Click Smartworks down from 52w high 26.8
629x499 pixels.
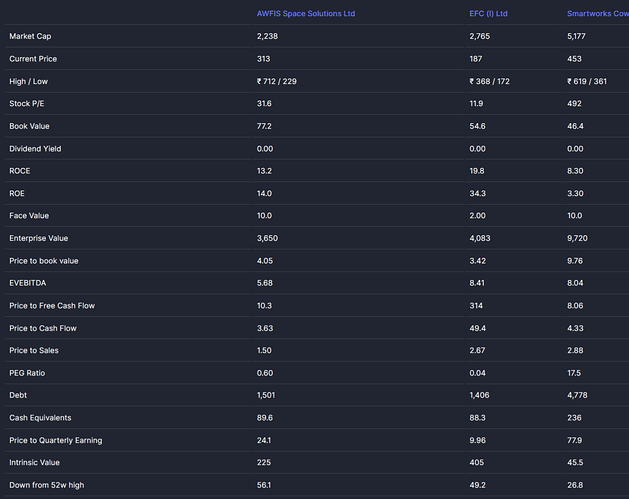575,485
